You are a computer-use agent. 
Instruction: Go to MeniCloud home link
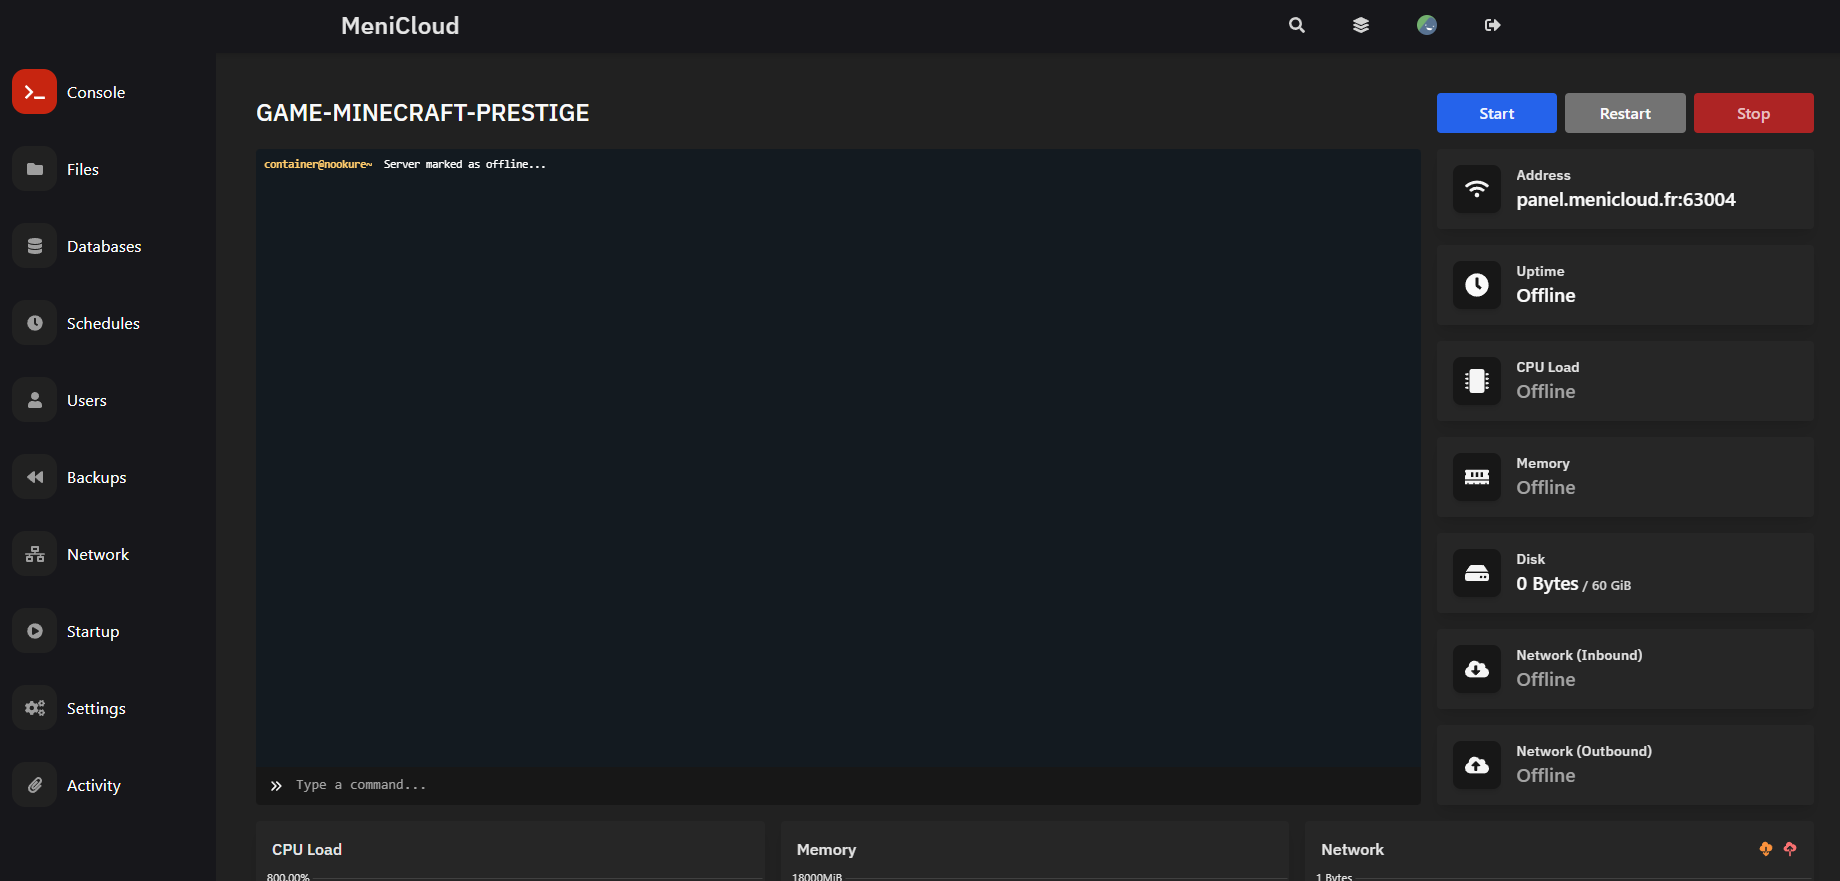(400, 26)
